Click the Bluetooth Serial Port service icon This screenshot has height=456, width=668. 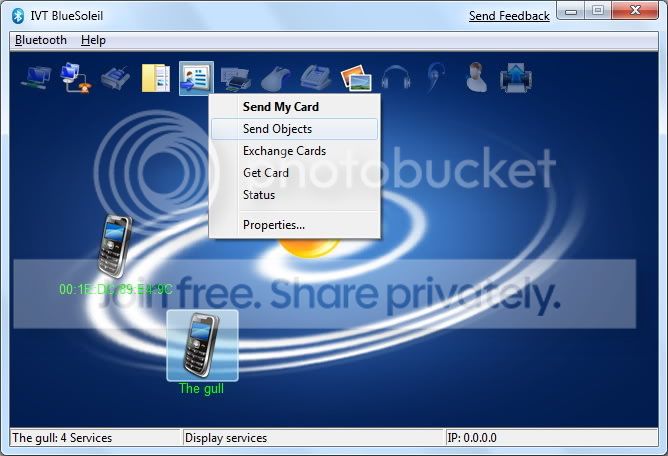115,78
